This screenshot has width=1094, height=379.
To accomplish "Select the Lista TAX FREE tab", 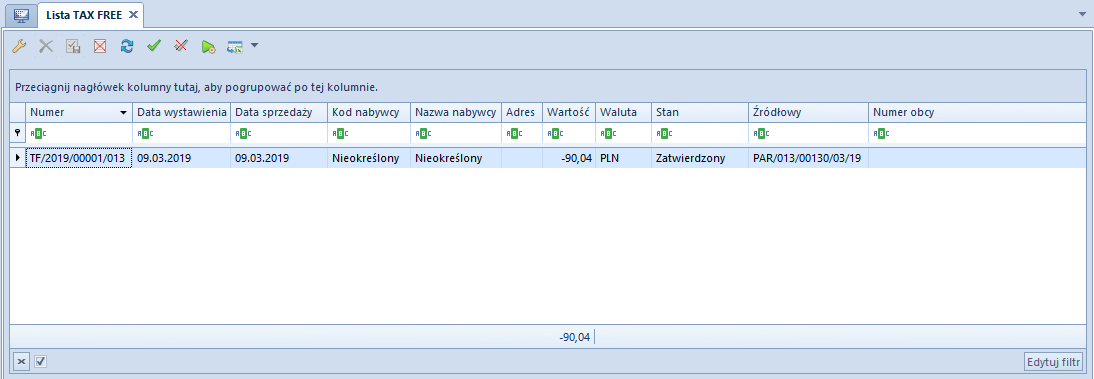I will tap(84, 15).
